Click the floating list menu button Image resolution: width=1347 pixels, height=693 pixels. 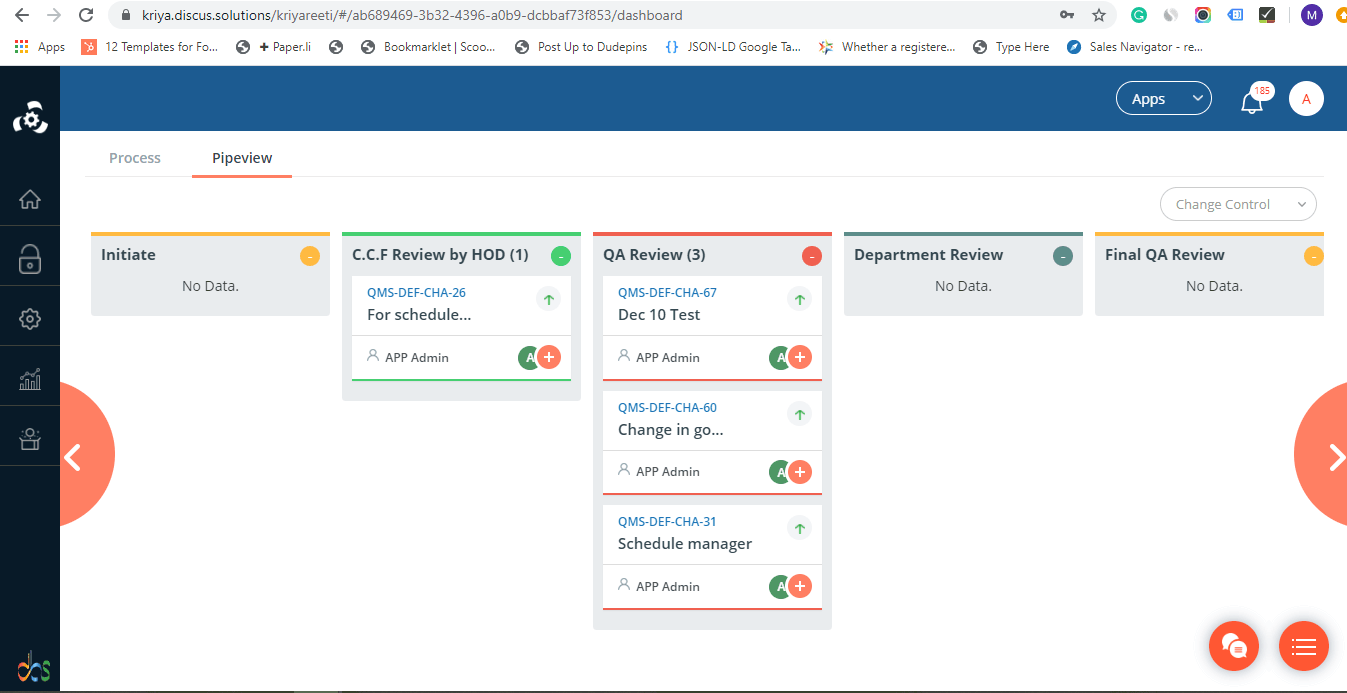click(x=1303, y=646)
